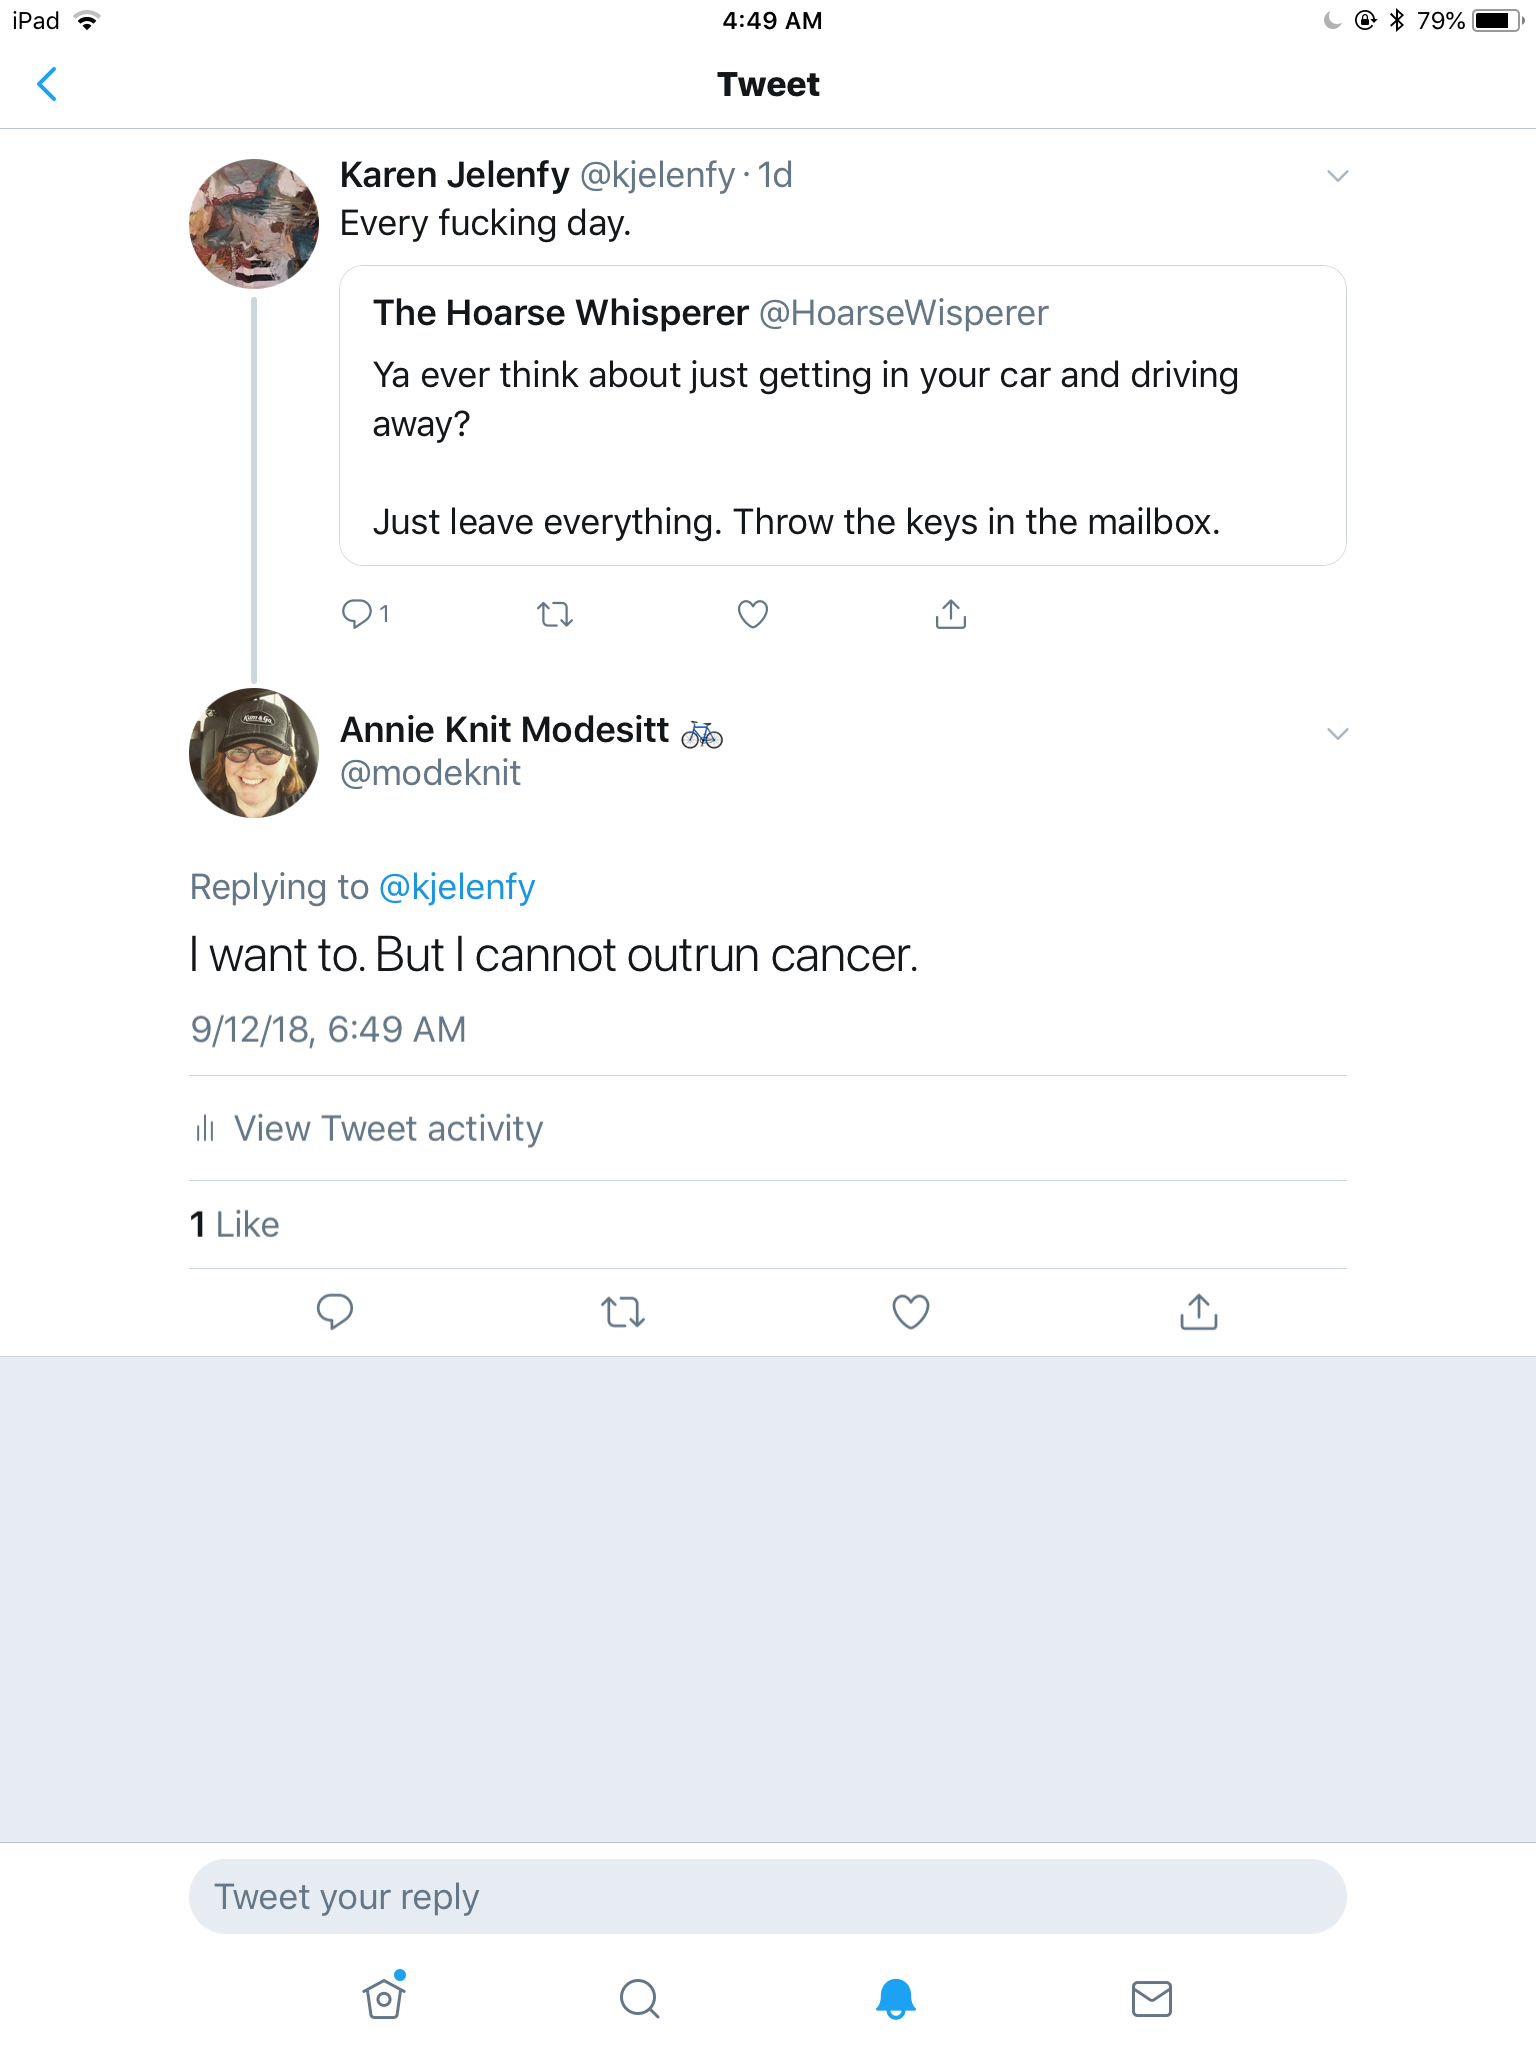Like Karen Jelenfy's quoted tweet
Screen dimensions: 1536x2048
click(753, 613)
